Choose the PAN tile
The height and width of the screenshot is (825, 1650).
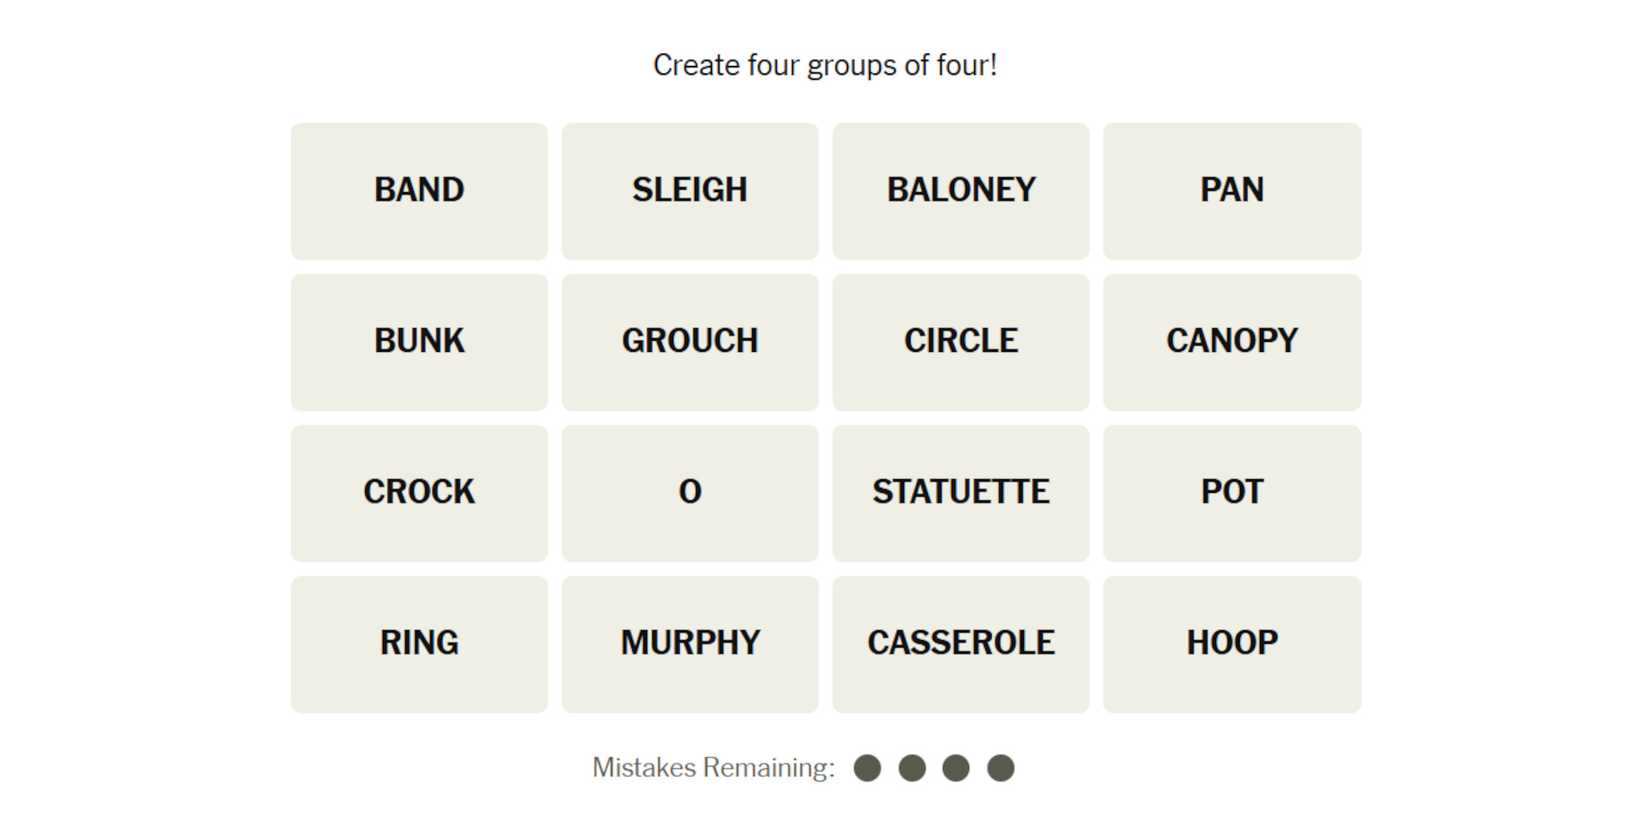point(1231,191)
